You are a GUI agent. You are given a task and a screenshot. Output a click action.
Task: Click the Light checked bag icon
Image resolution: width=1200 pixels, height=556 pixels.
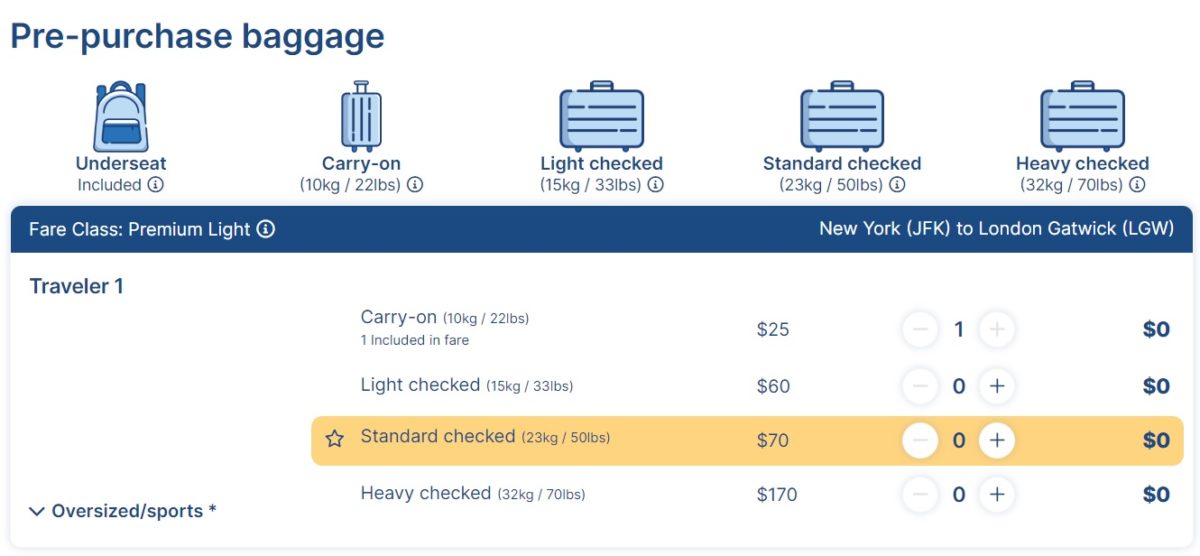(x=601, y=117)
